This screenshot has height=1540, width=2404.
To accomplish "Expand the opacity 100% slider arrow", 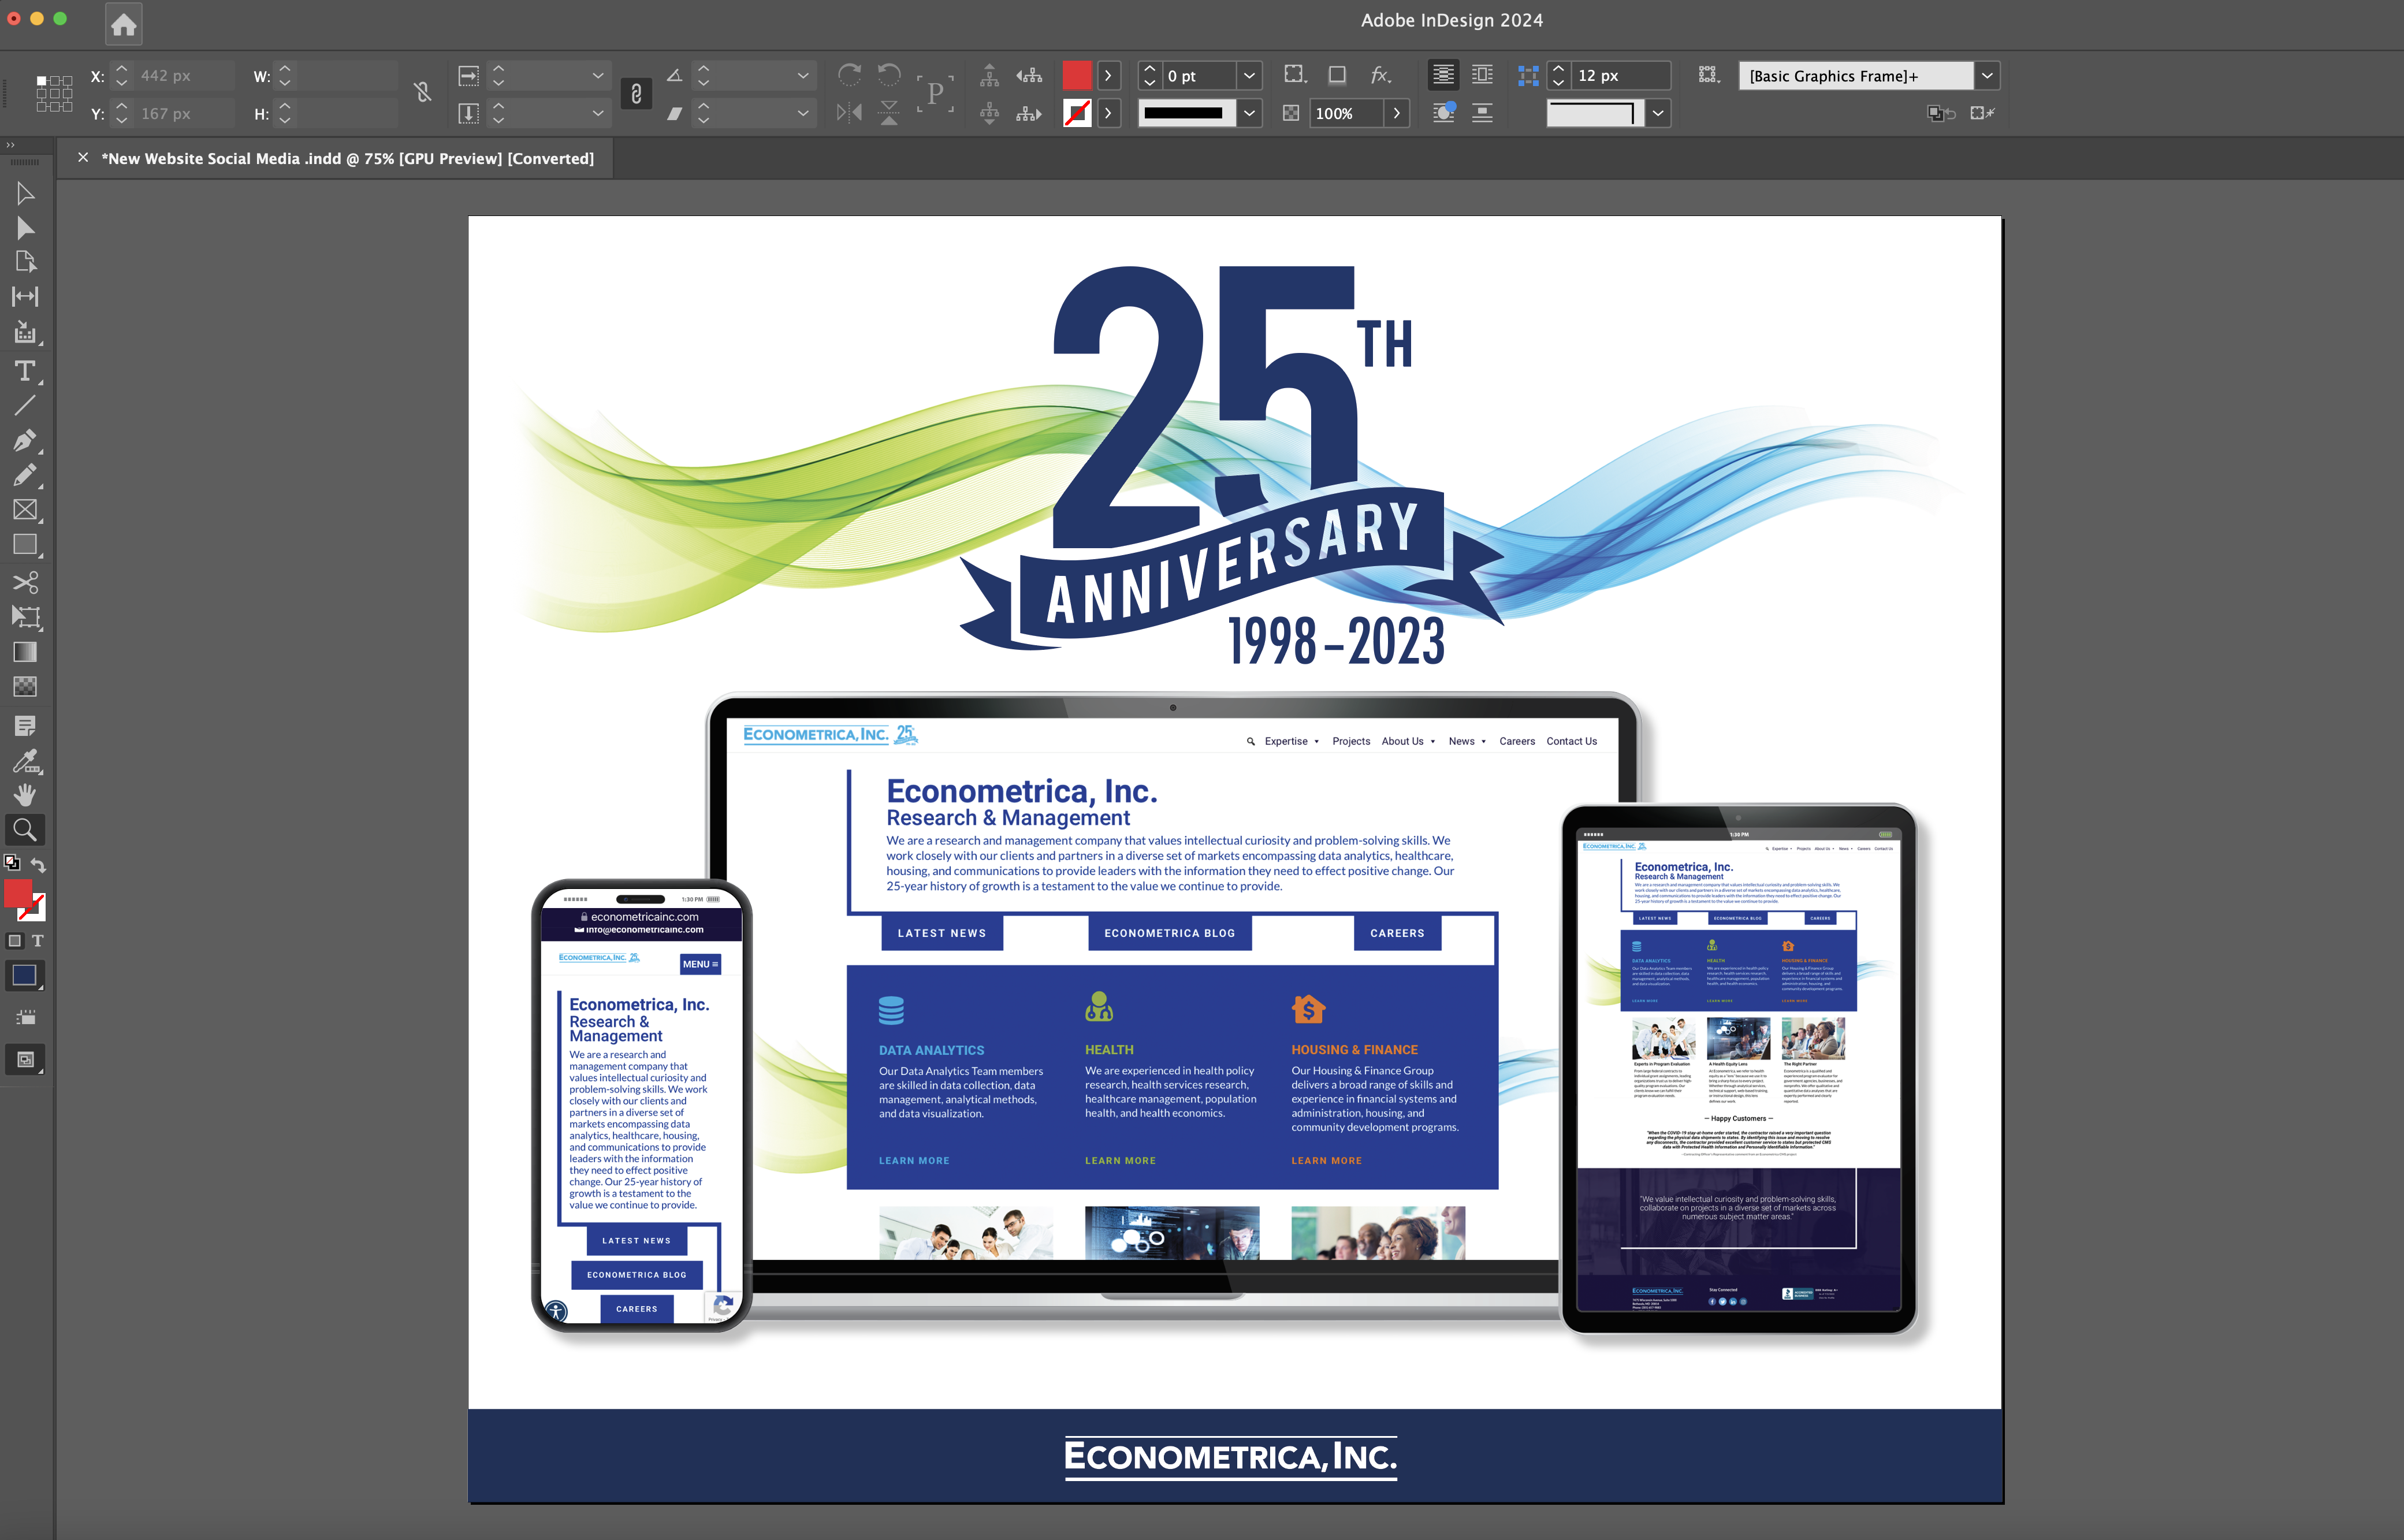I will point(1397,113).
